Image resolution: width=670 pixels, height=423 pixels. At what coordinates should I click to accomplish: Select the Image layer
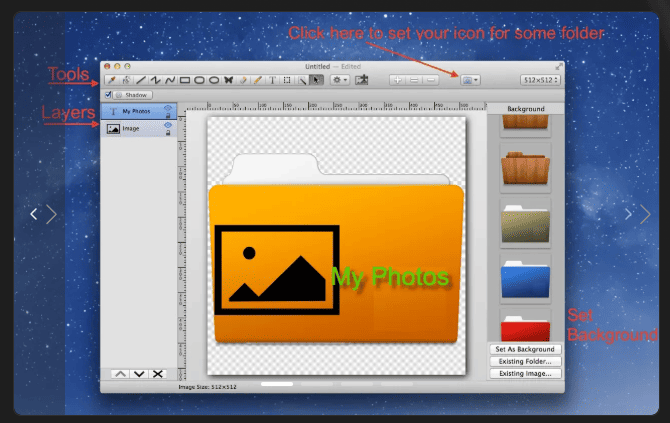[138, 128]
